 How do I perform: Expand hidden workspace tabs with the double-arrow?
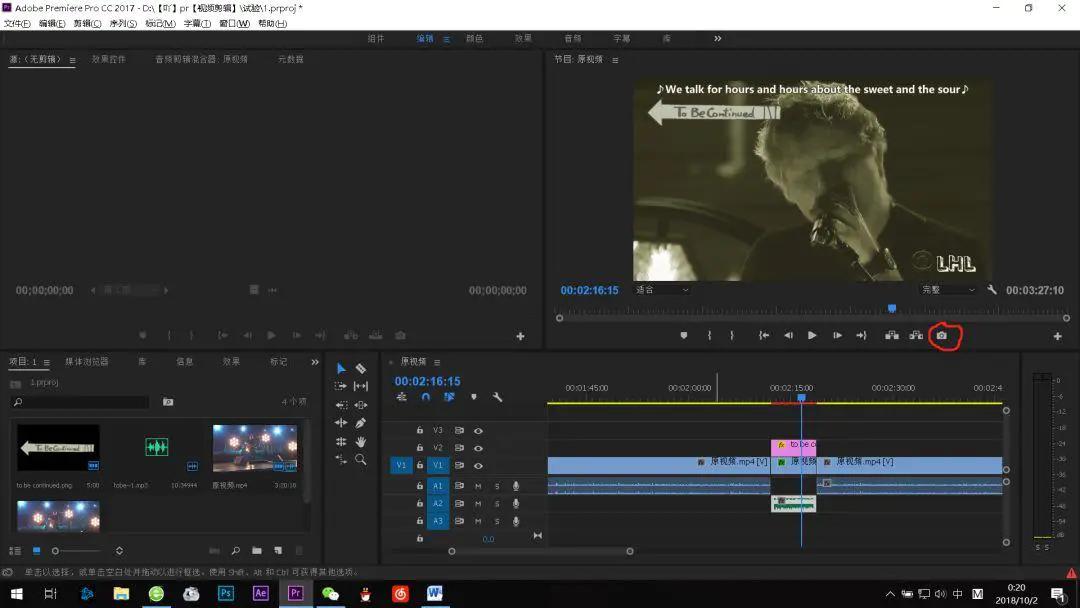coord(717,39)
